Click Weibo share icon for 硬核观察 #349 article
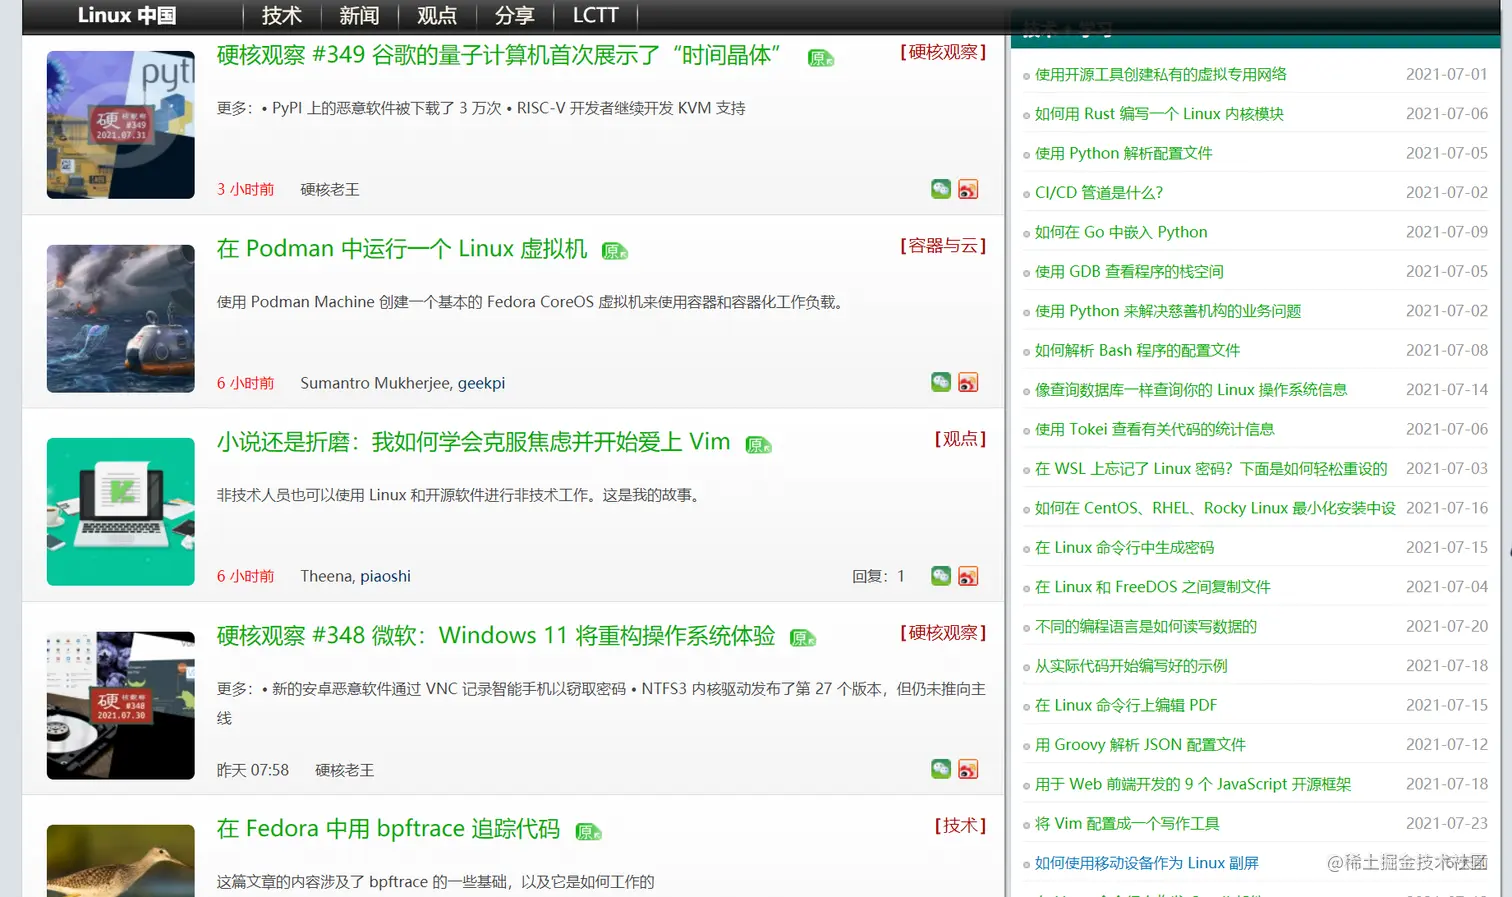 pyautogui.click(x=968, y=189)
